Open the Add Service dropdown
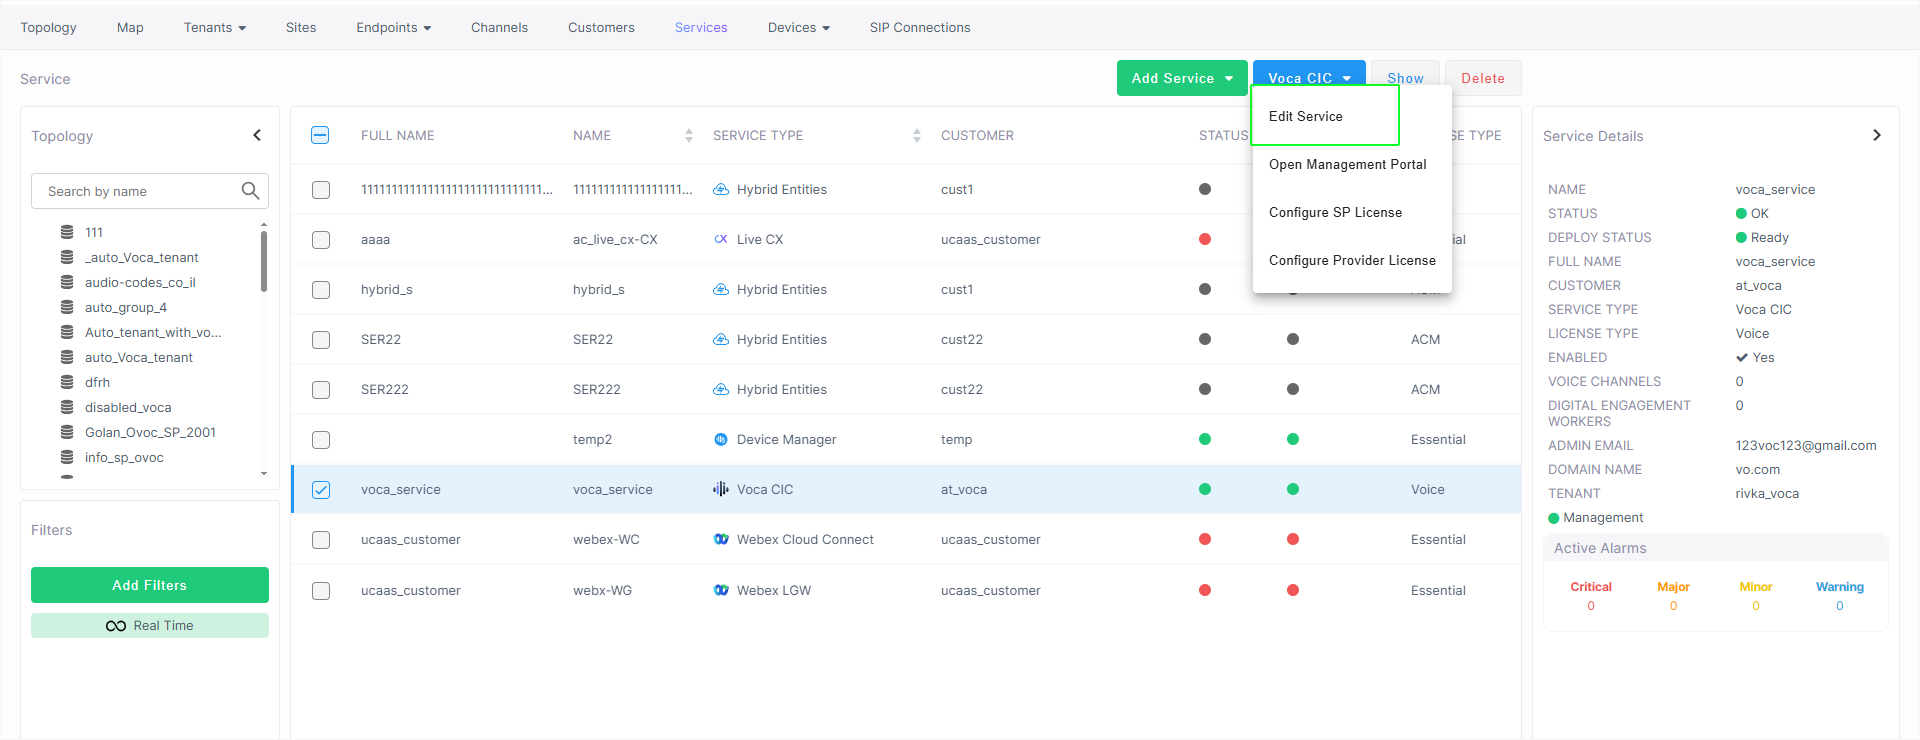 [1181, 78]
